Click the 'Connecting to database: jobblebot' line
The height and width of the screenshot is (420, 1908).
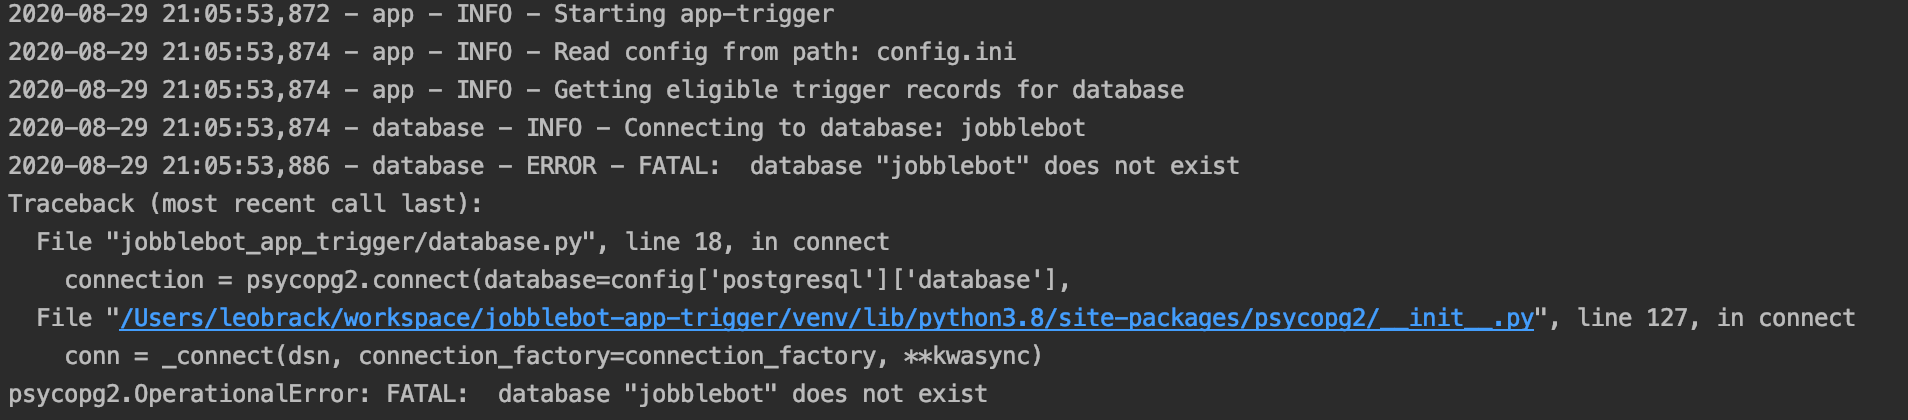point(547,128)
